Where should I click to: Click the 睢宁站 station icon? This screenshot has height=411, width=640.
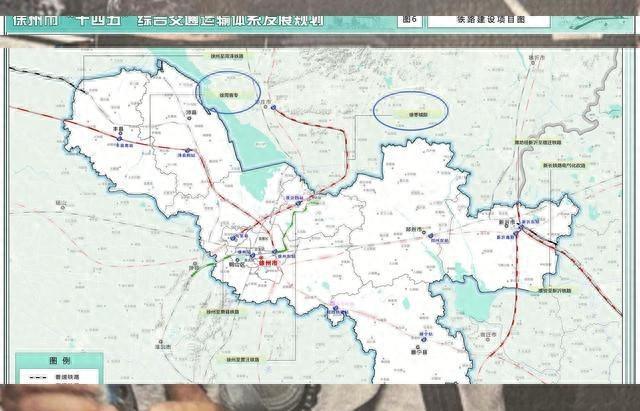click(423, 339)
